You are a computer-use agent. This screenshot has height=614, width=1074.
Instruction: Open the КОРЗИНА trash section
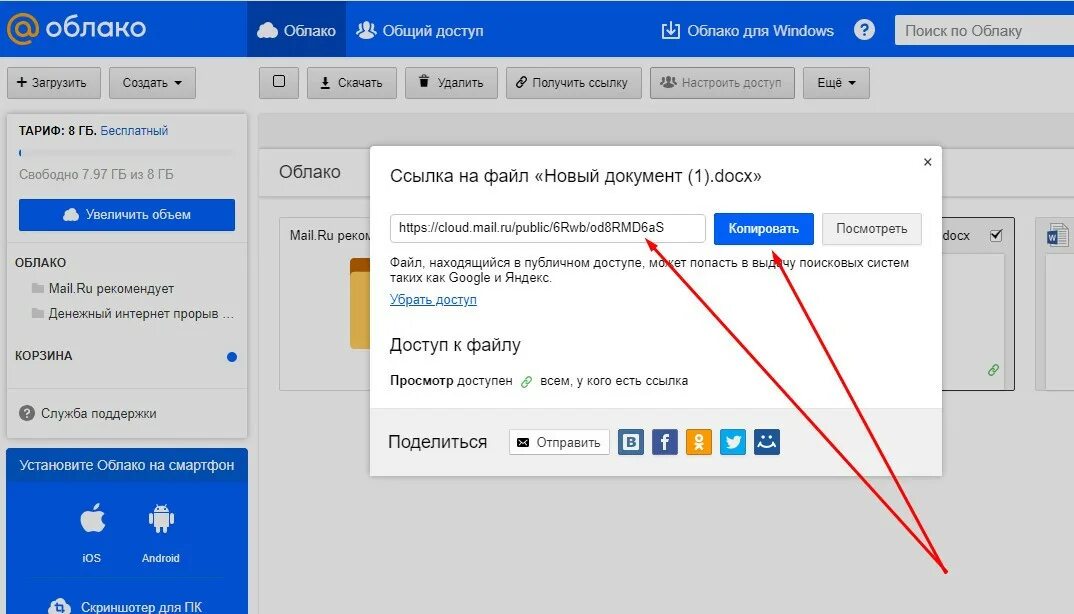(44, 356)
